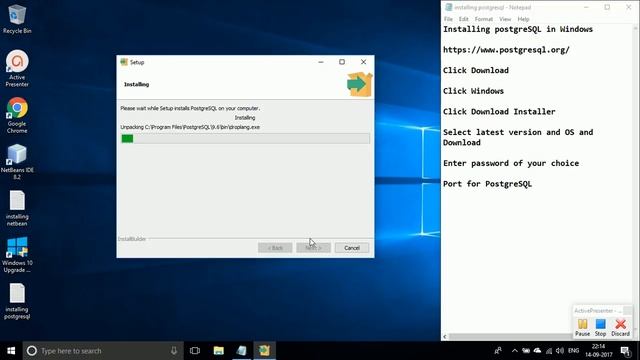The height and width of the screenshot is (360, 640).
Task: Click the 'Unpacking C:\Program Files' status text
Action: (190, 127)
